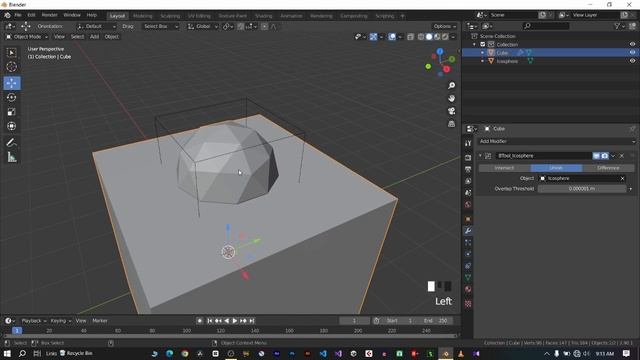Collapse the BTool_Icosphere modifier panel
This screenshot has width=640, height=360.
tap(480, 156)
